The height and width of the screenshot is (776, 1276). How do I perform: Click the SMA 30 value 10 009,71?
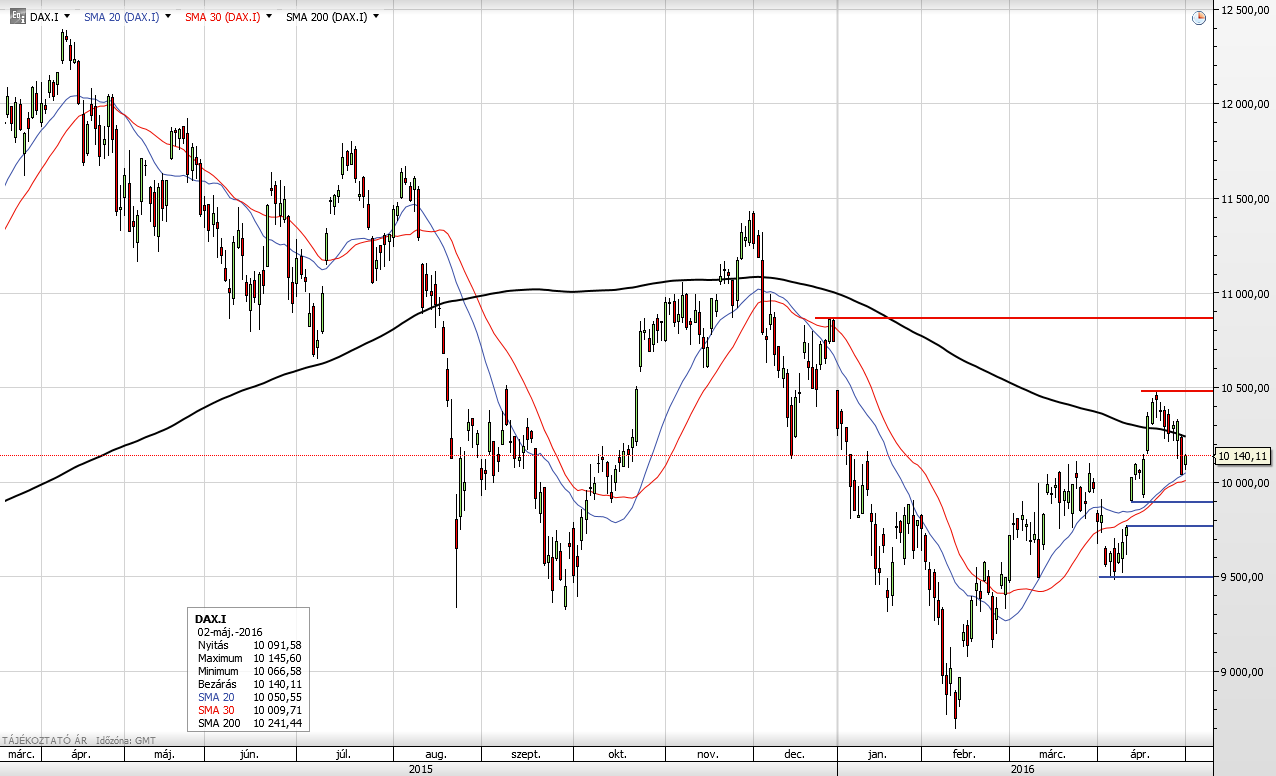point(277,710)
